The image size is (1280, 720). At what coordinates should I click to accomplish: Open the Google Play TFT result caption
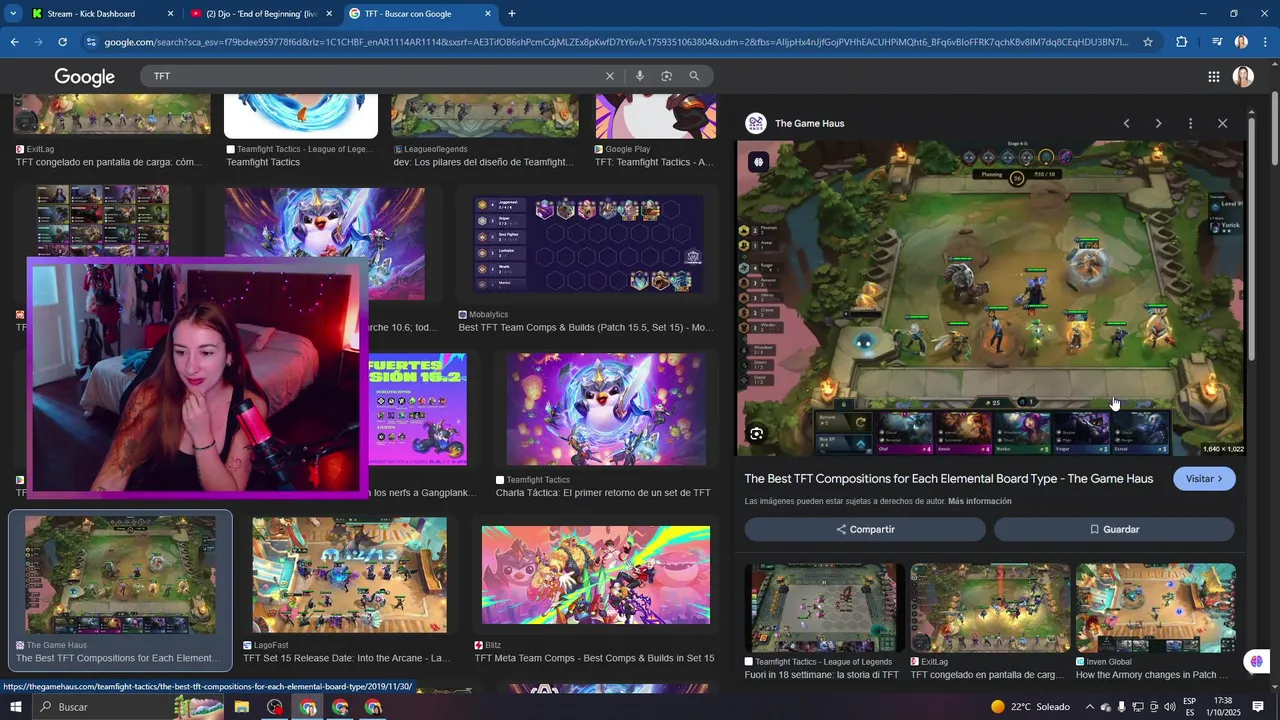(x=654, y=156)
